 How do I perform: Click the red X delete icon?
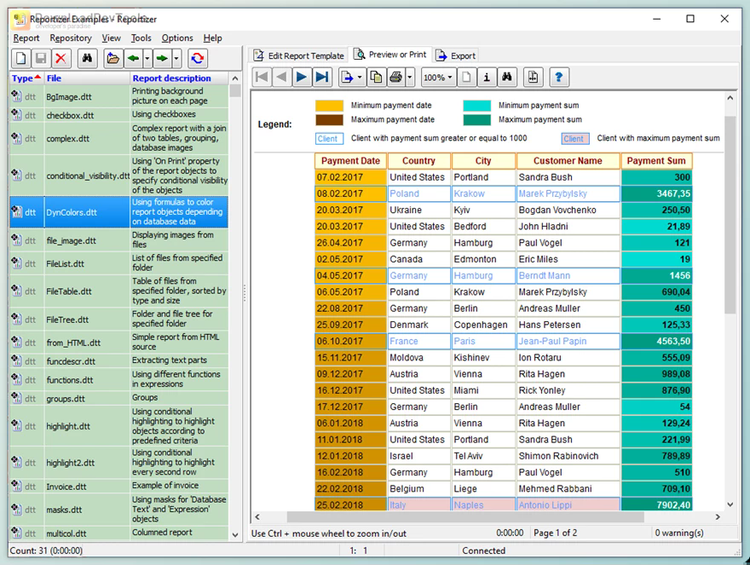61,59
